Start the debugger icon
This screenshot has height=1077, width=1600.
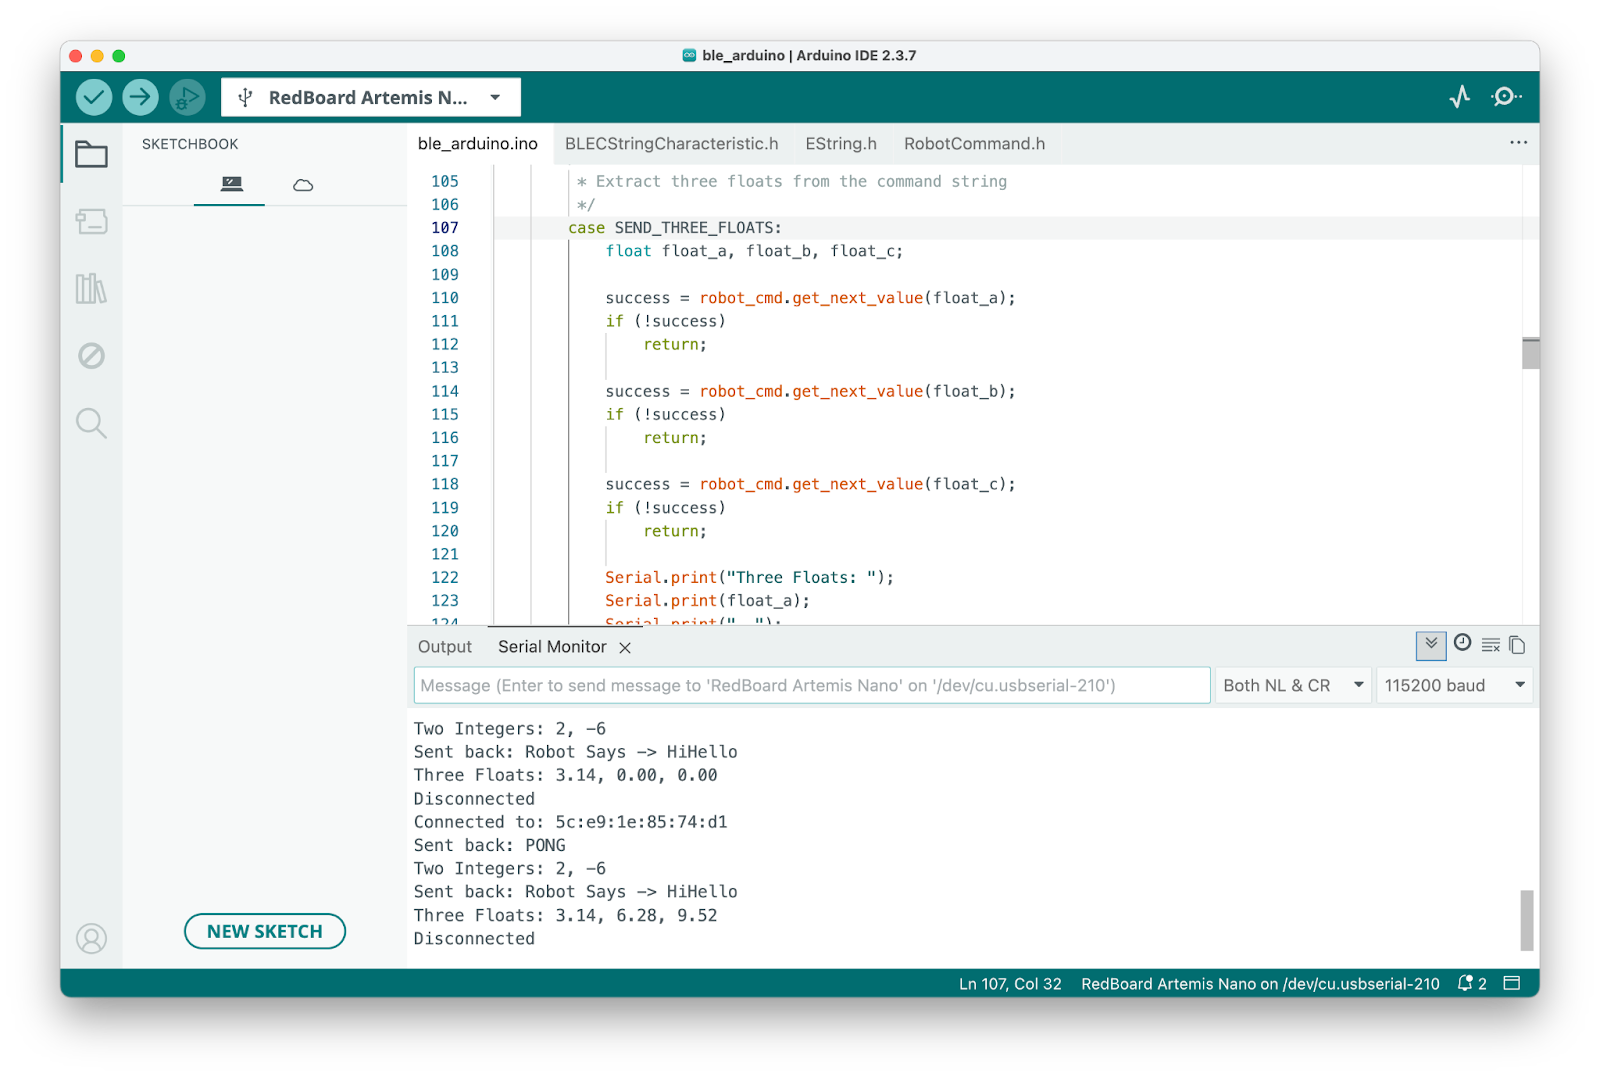click(187, 97)
